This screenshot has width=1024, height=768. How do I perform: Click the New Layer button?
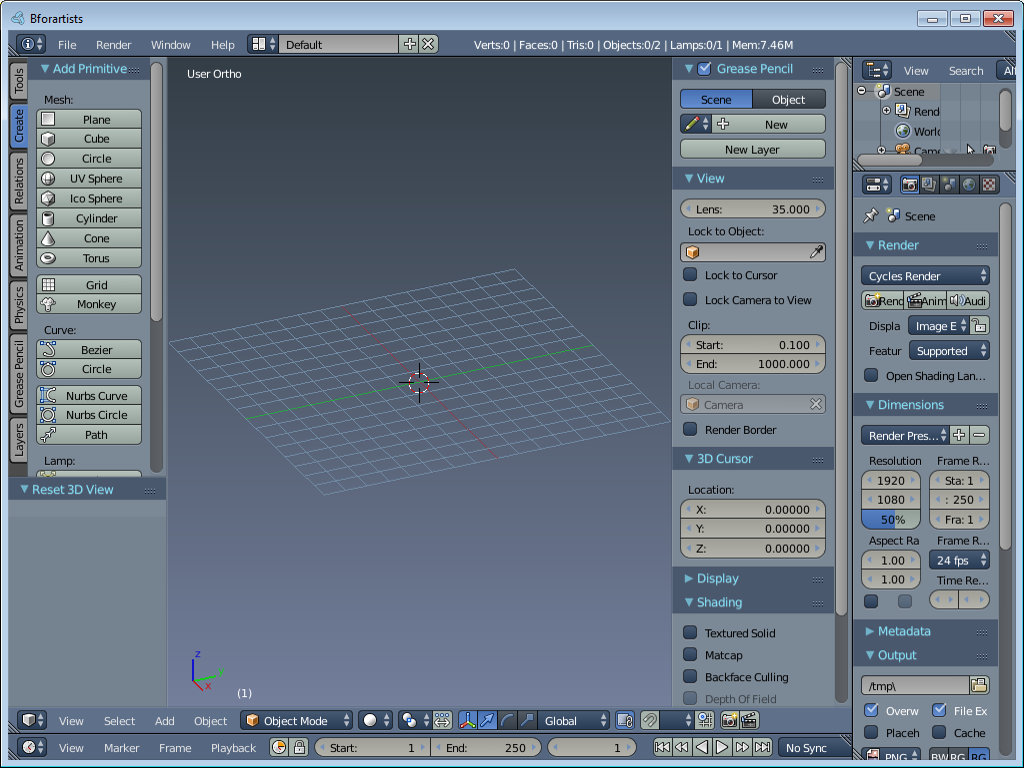pos(752,149)
